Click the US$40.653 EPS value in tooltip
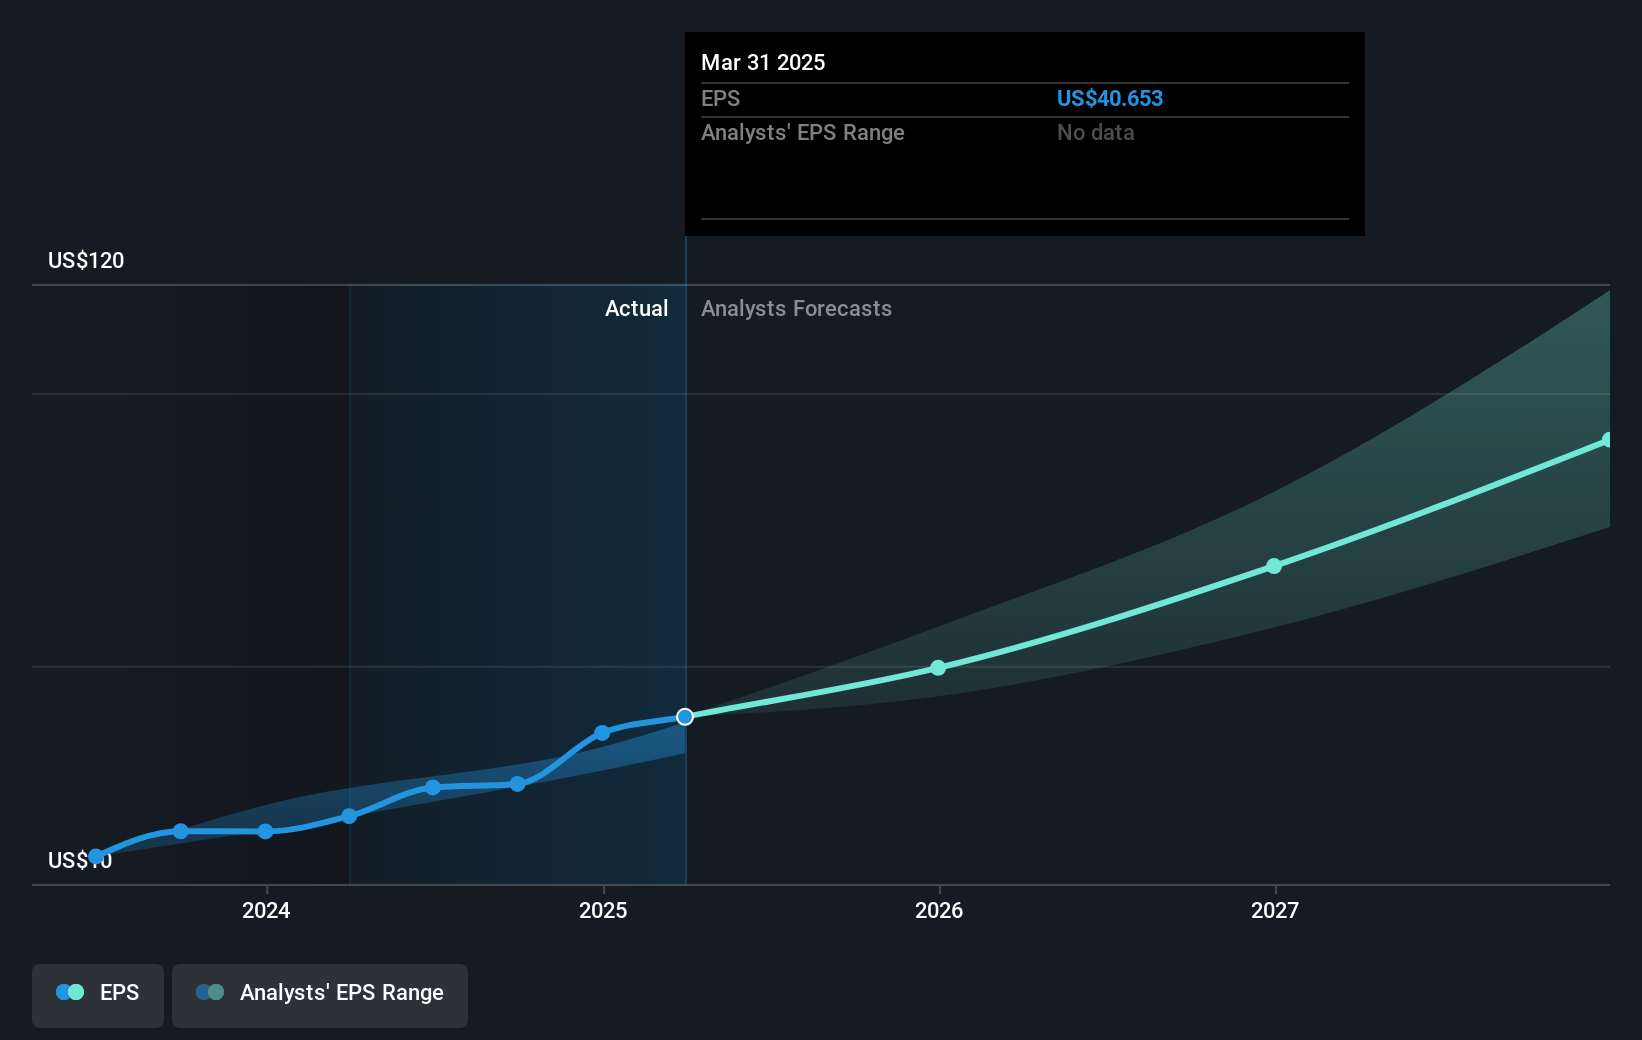The image size is (1642, 1040). click(1109, 98)
